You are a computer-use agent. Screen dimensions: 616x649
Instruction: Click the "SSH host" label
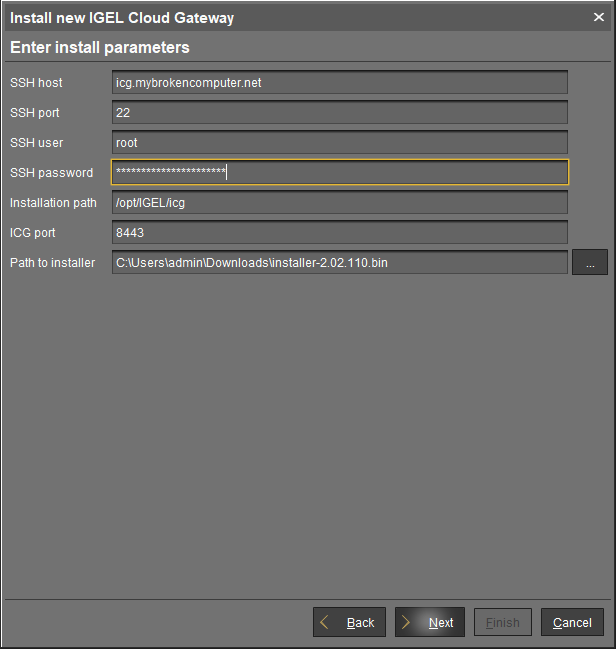click(x=36, y=83)
